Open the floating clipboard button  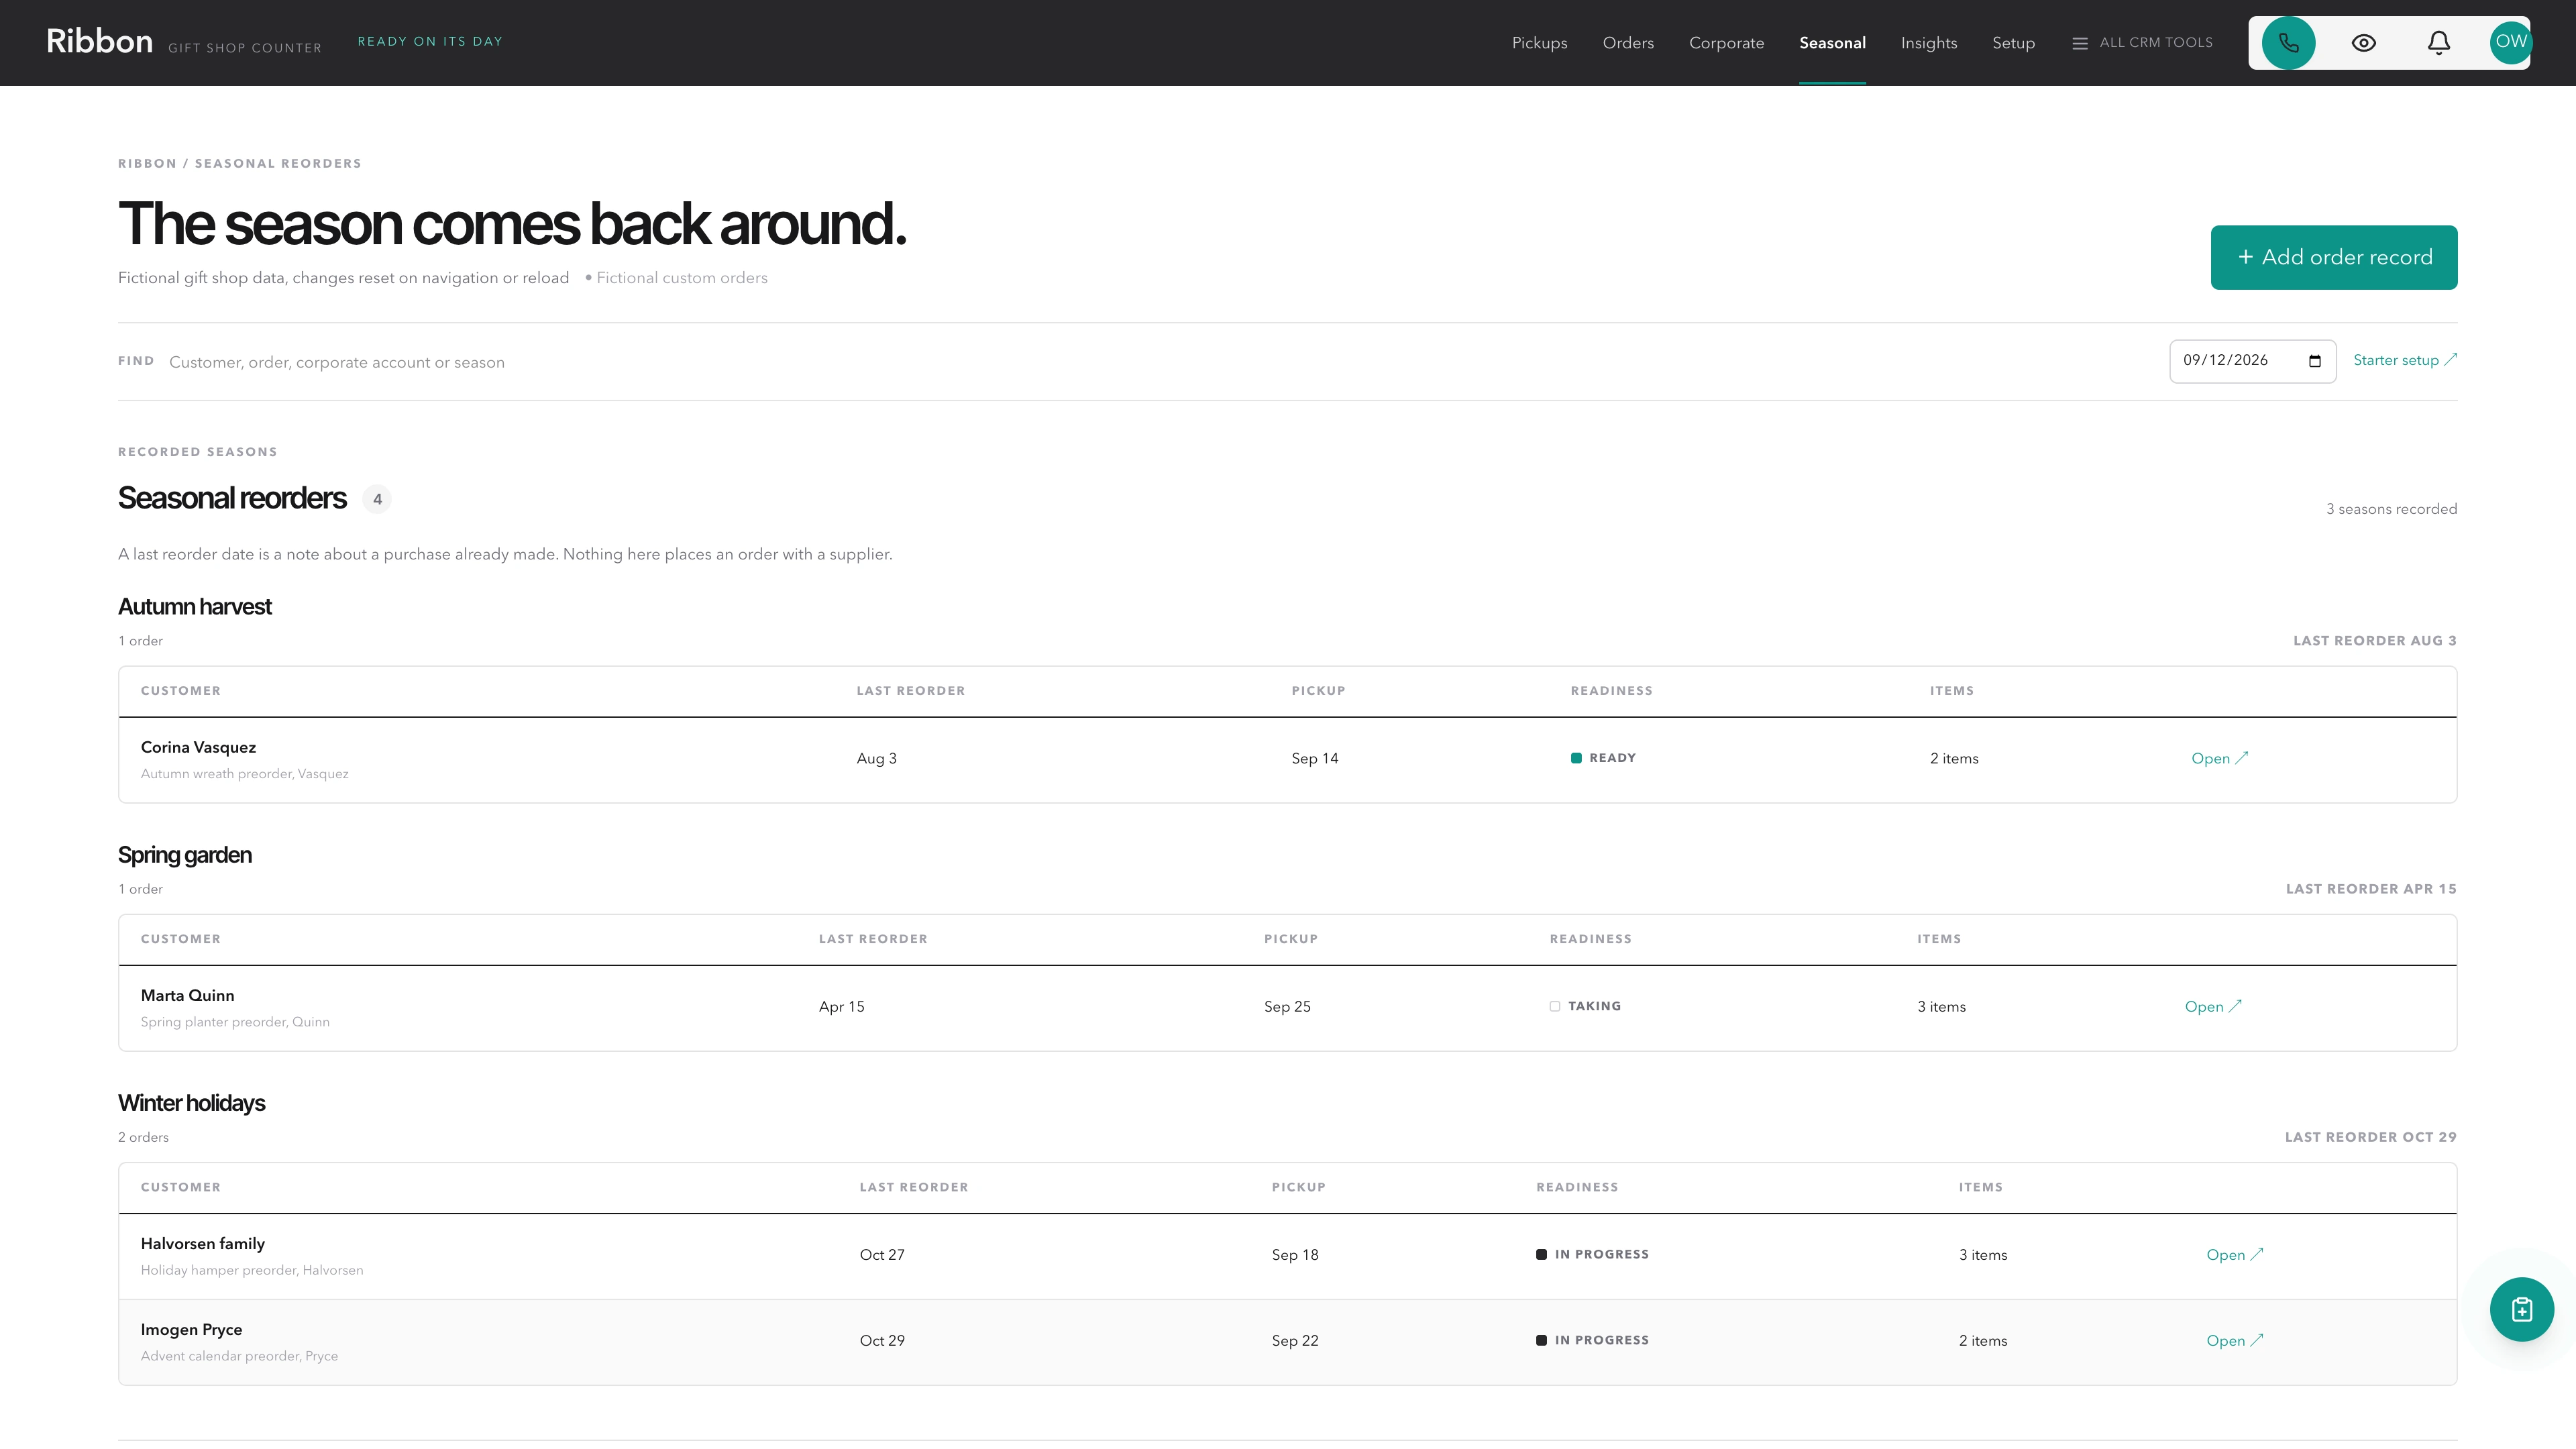point(2521,1309)
